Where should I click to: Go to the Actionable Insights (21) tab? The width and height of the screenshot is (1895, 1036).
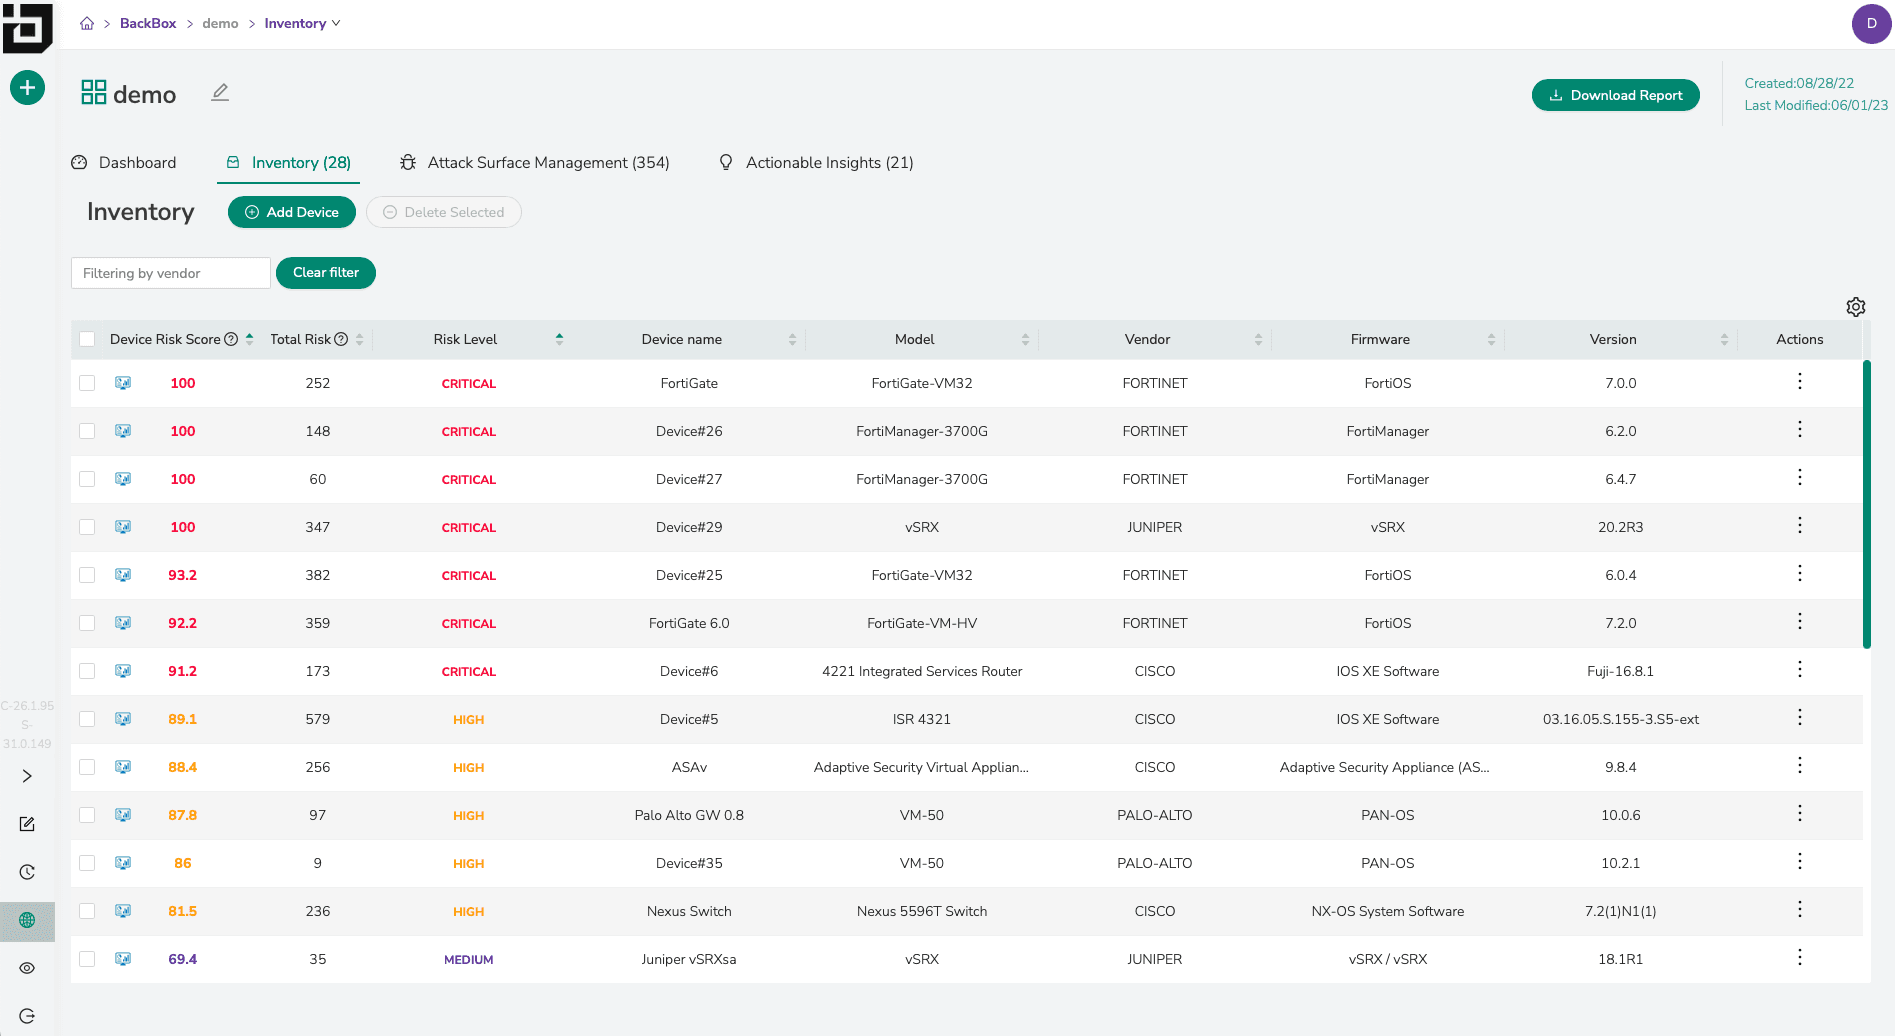tap(816, 162)
